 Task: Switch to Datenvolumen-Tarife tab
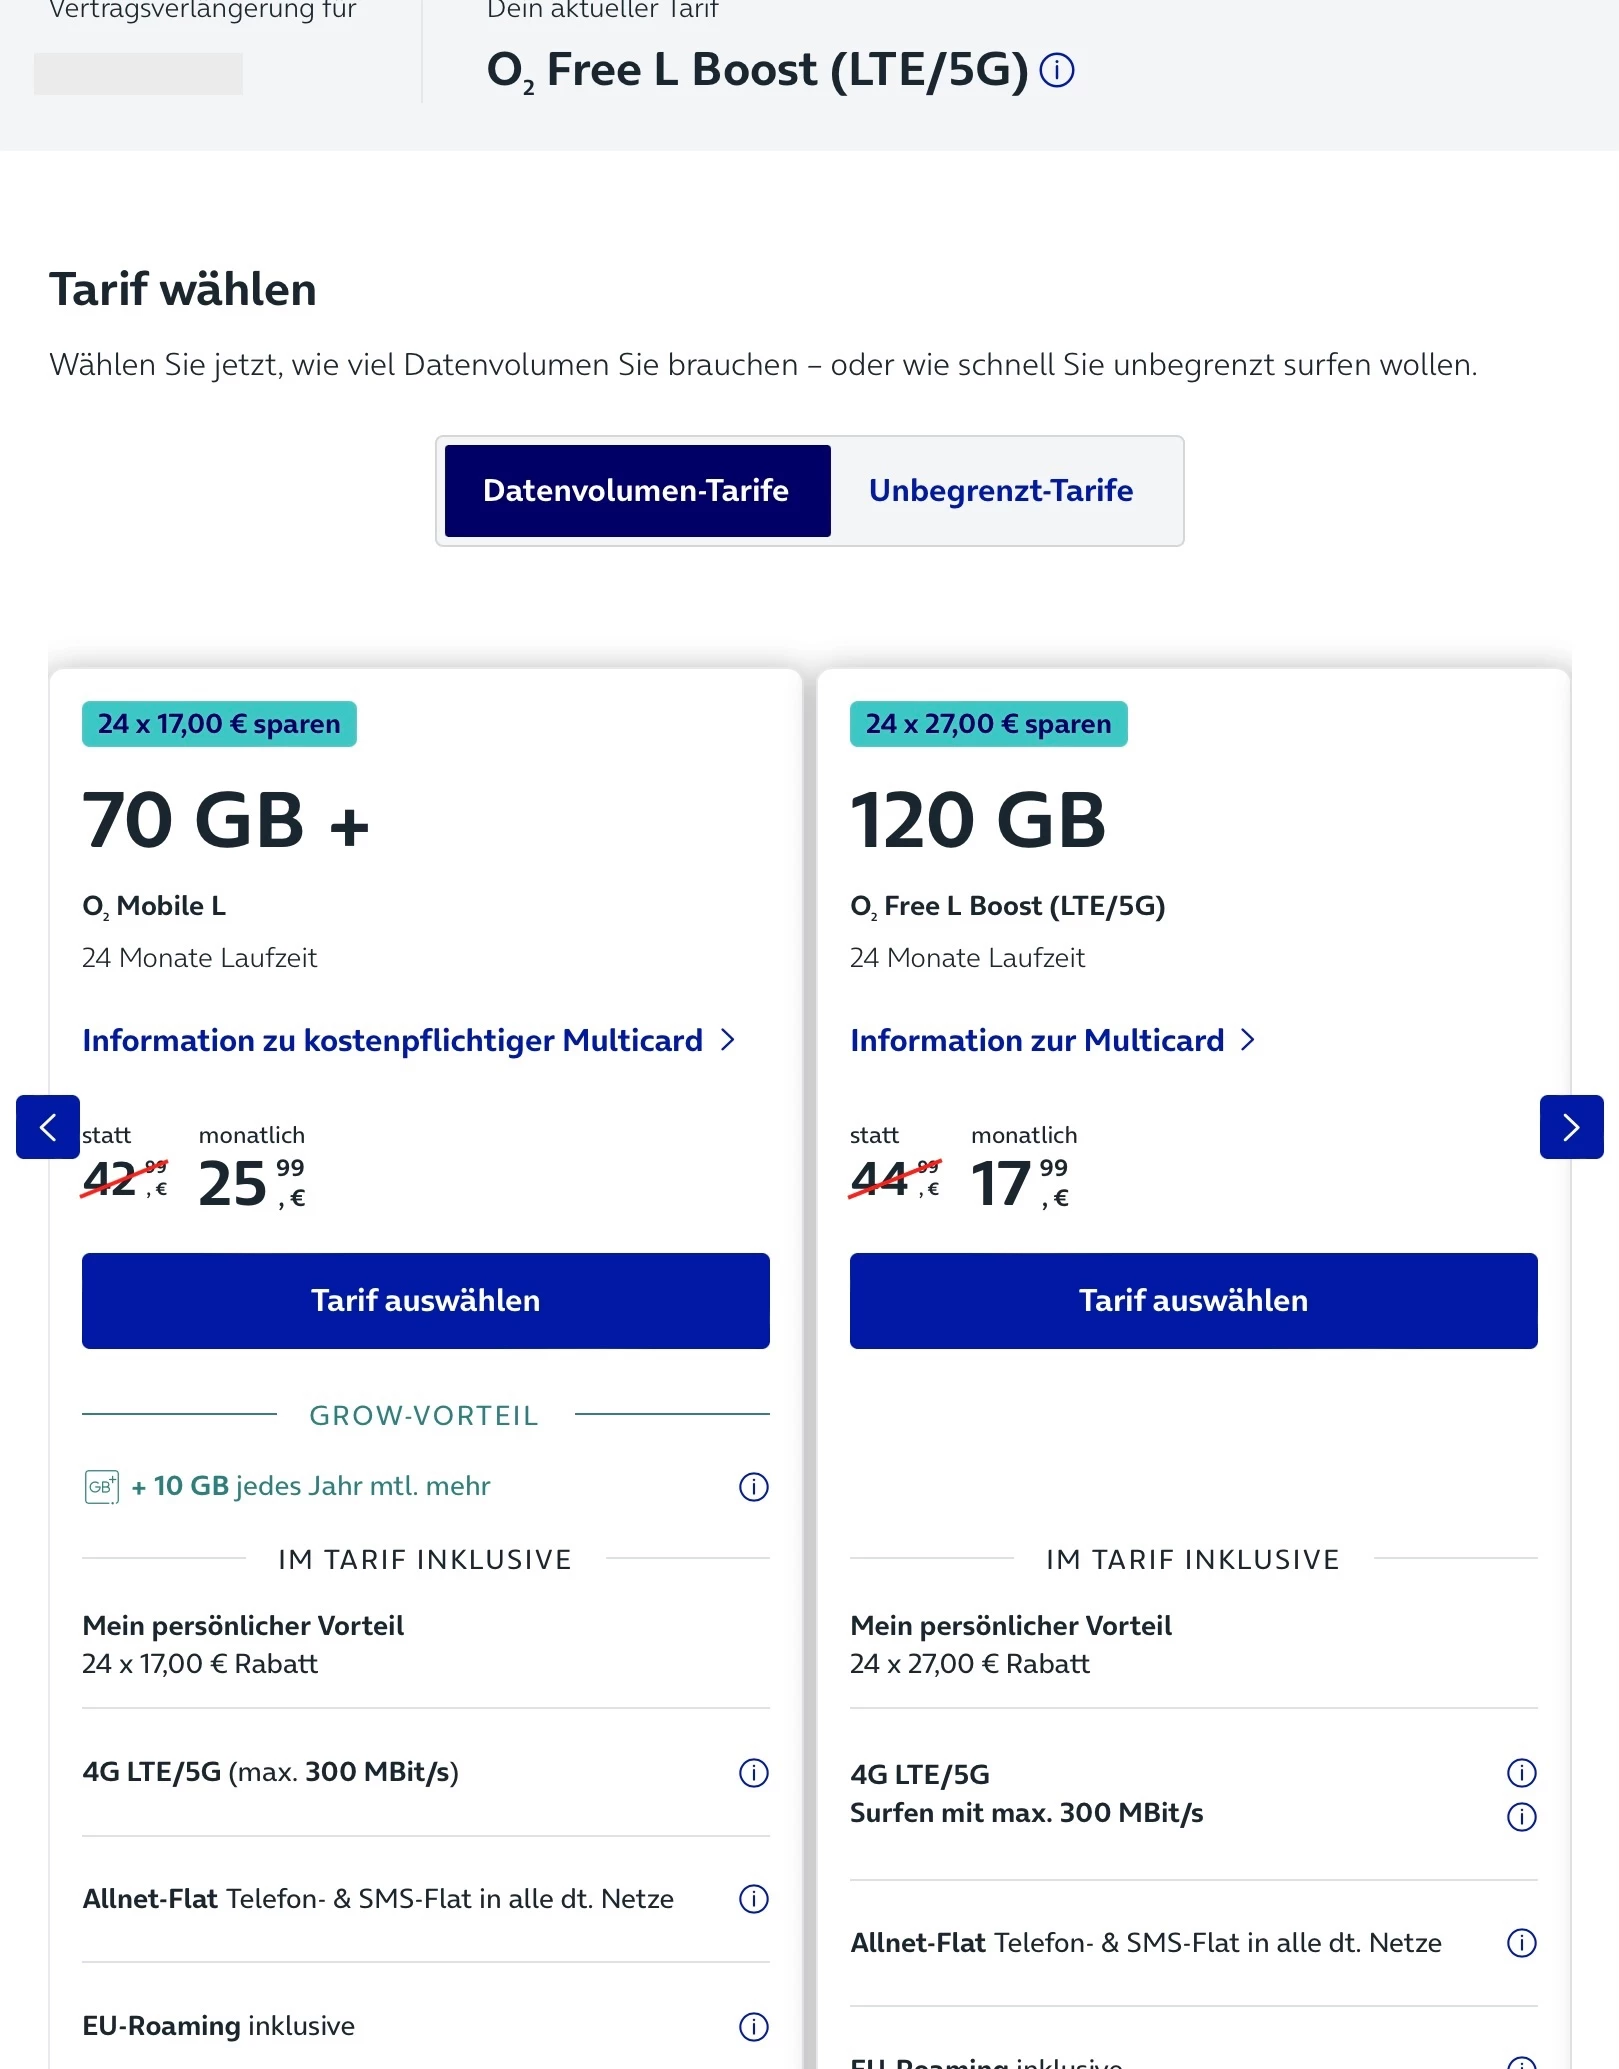[637, 491]
